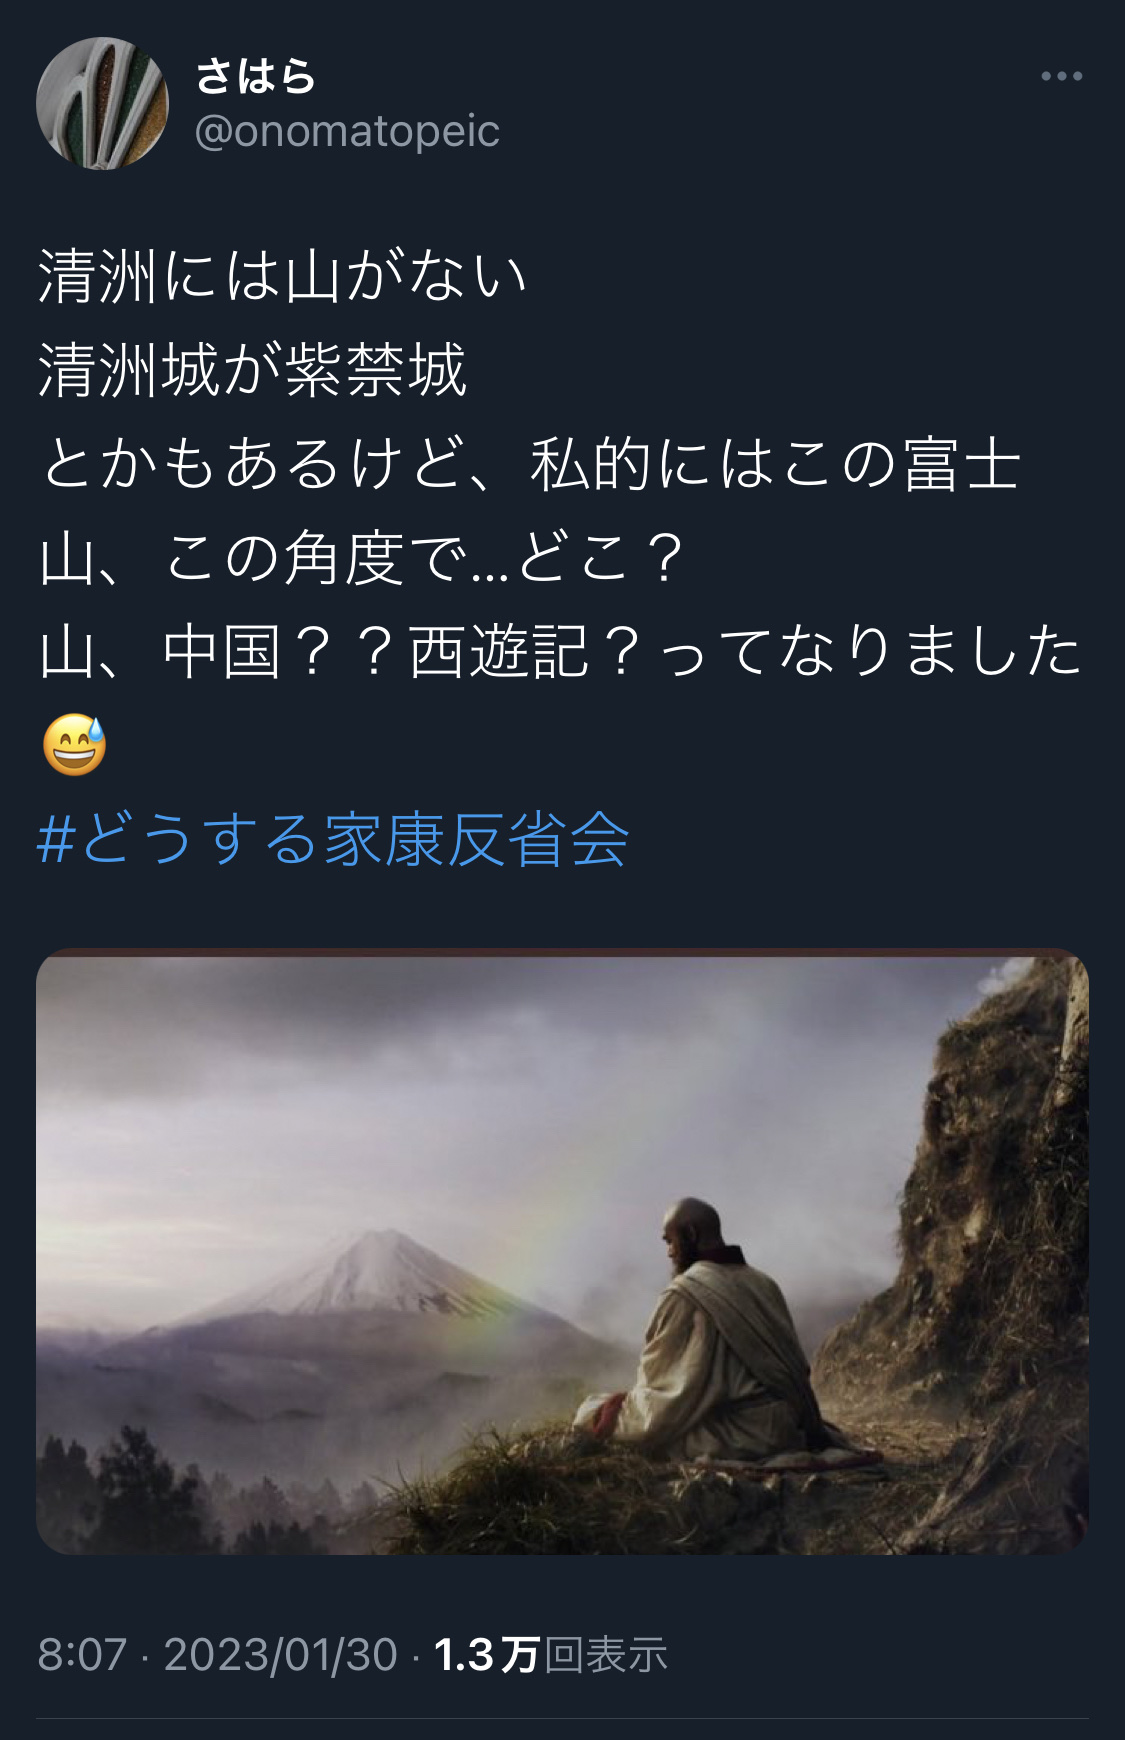Click the 2023/01/30 post date
Image resolution: width=1125 pixels, height=1740 pixels.
click(281, 1655)
